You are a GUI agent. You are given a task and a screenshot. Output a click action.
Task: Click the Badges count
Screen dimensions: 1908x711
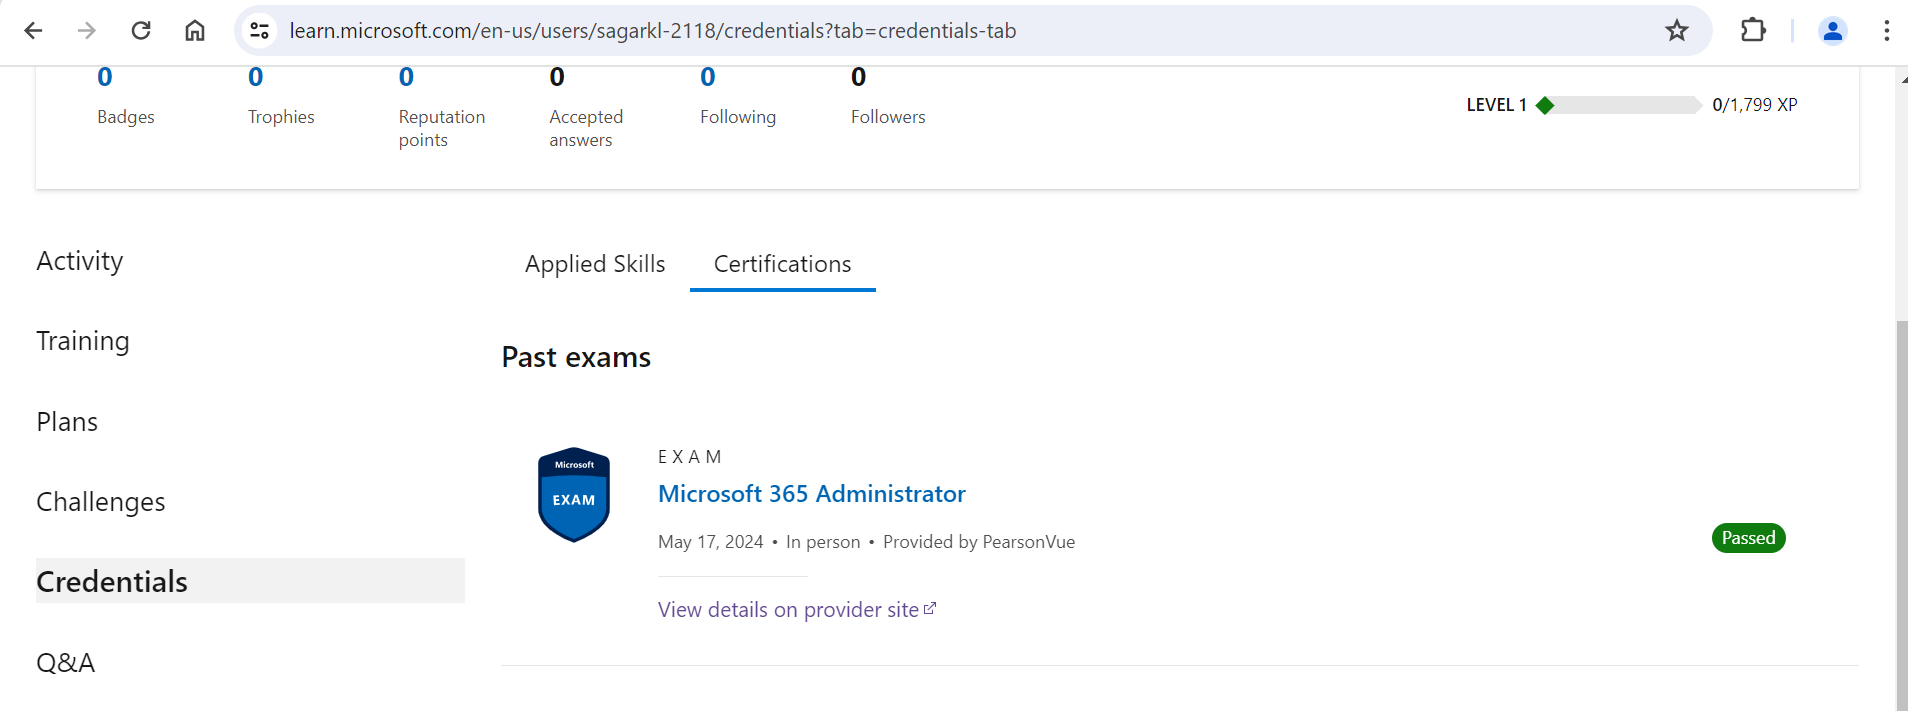(x=105, y=77)
